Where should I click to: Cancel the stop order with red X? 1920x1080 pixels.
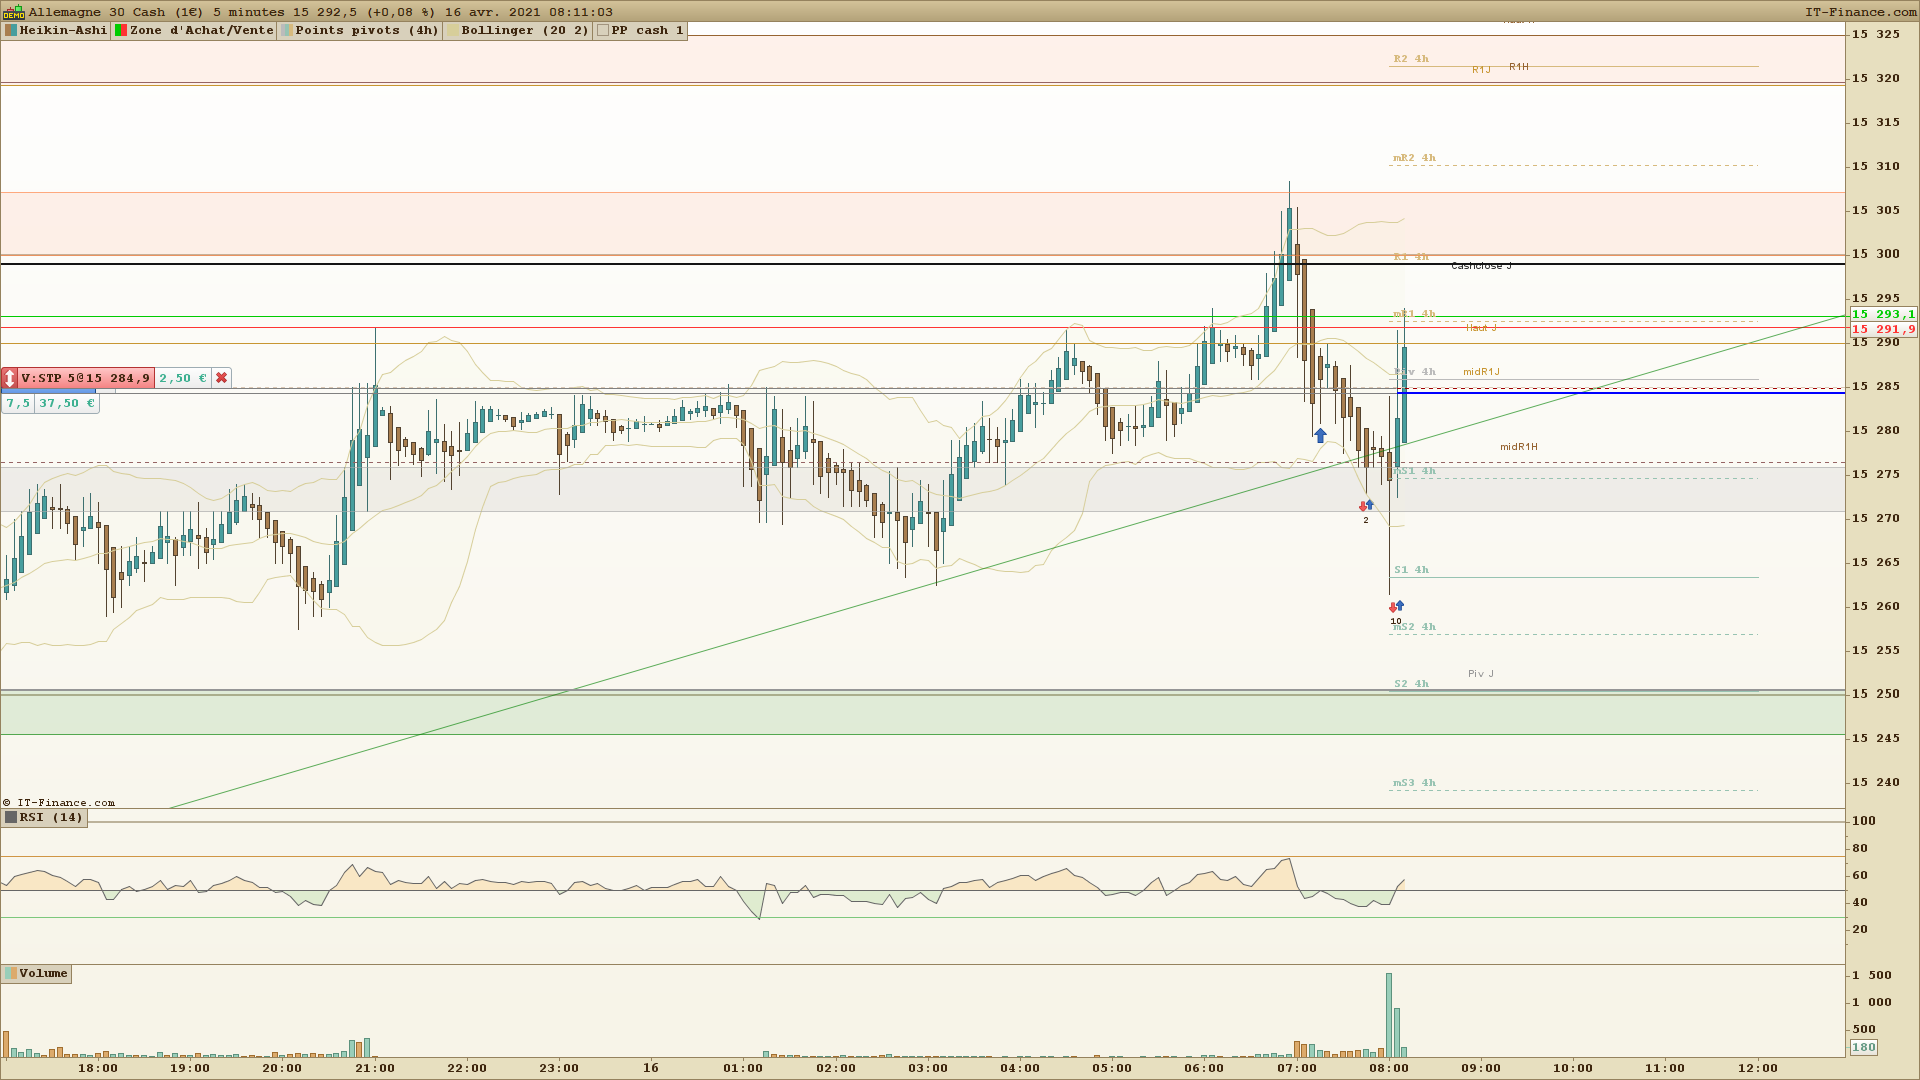(x=222, y=378)
